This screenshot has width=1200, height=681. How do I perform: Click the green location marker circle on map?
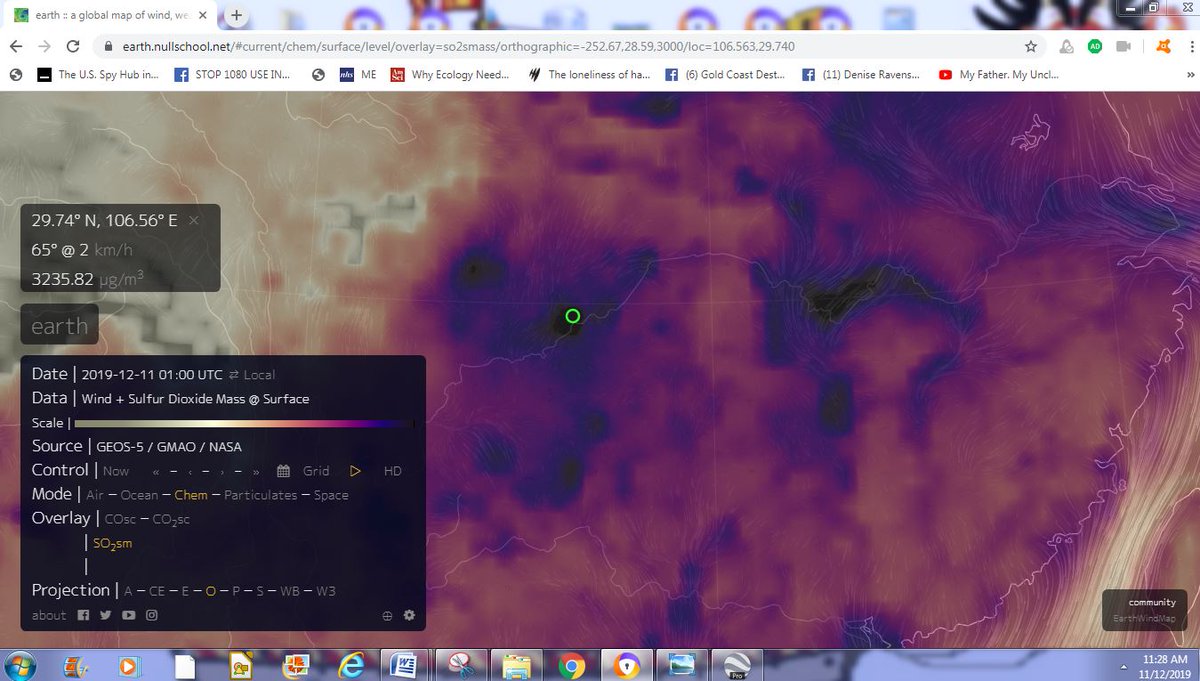pos(573,316)
